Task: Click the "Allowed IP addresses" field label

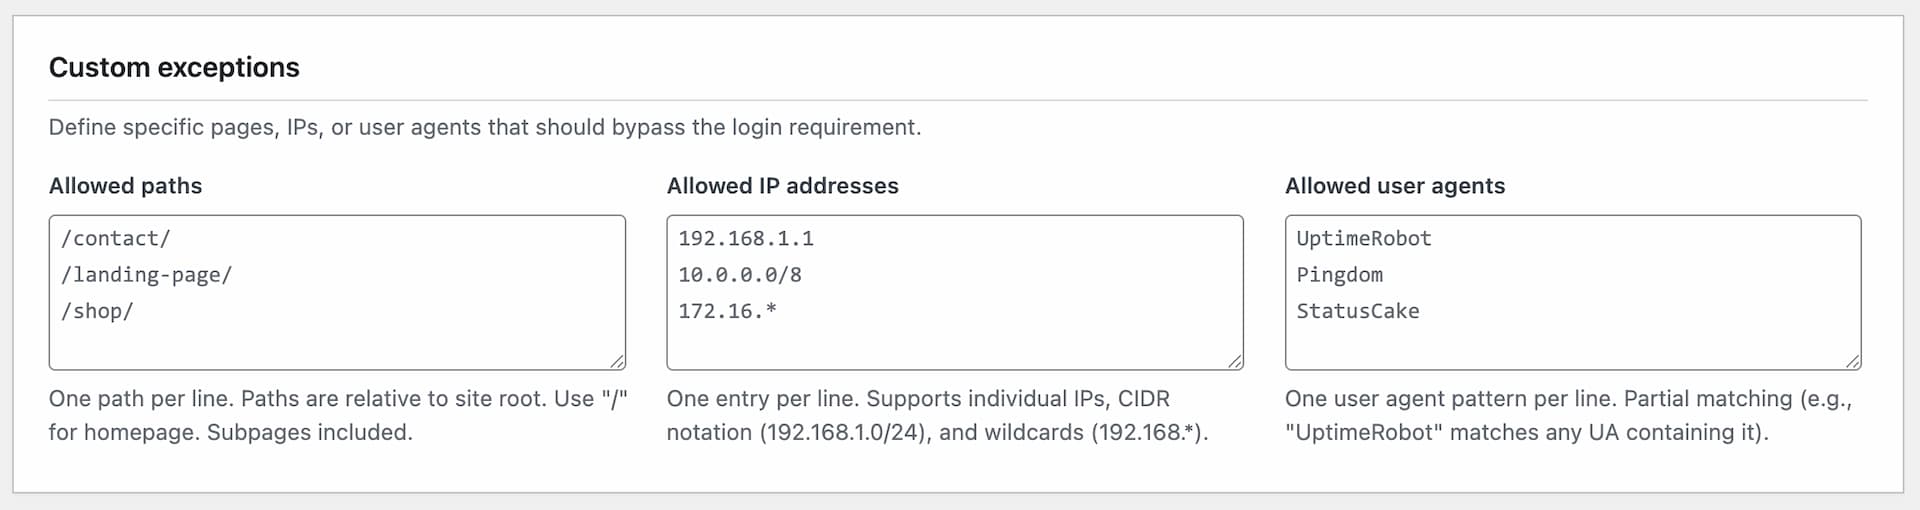Action: point(782,186)
